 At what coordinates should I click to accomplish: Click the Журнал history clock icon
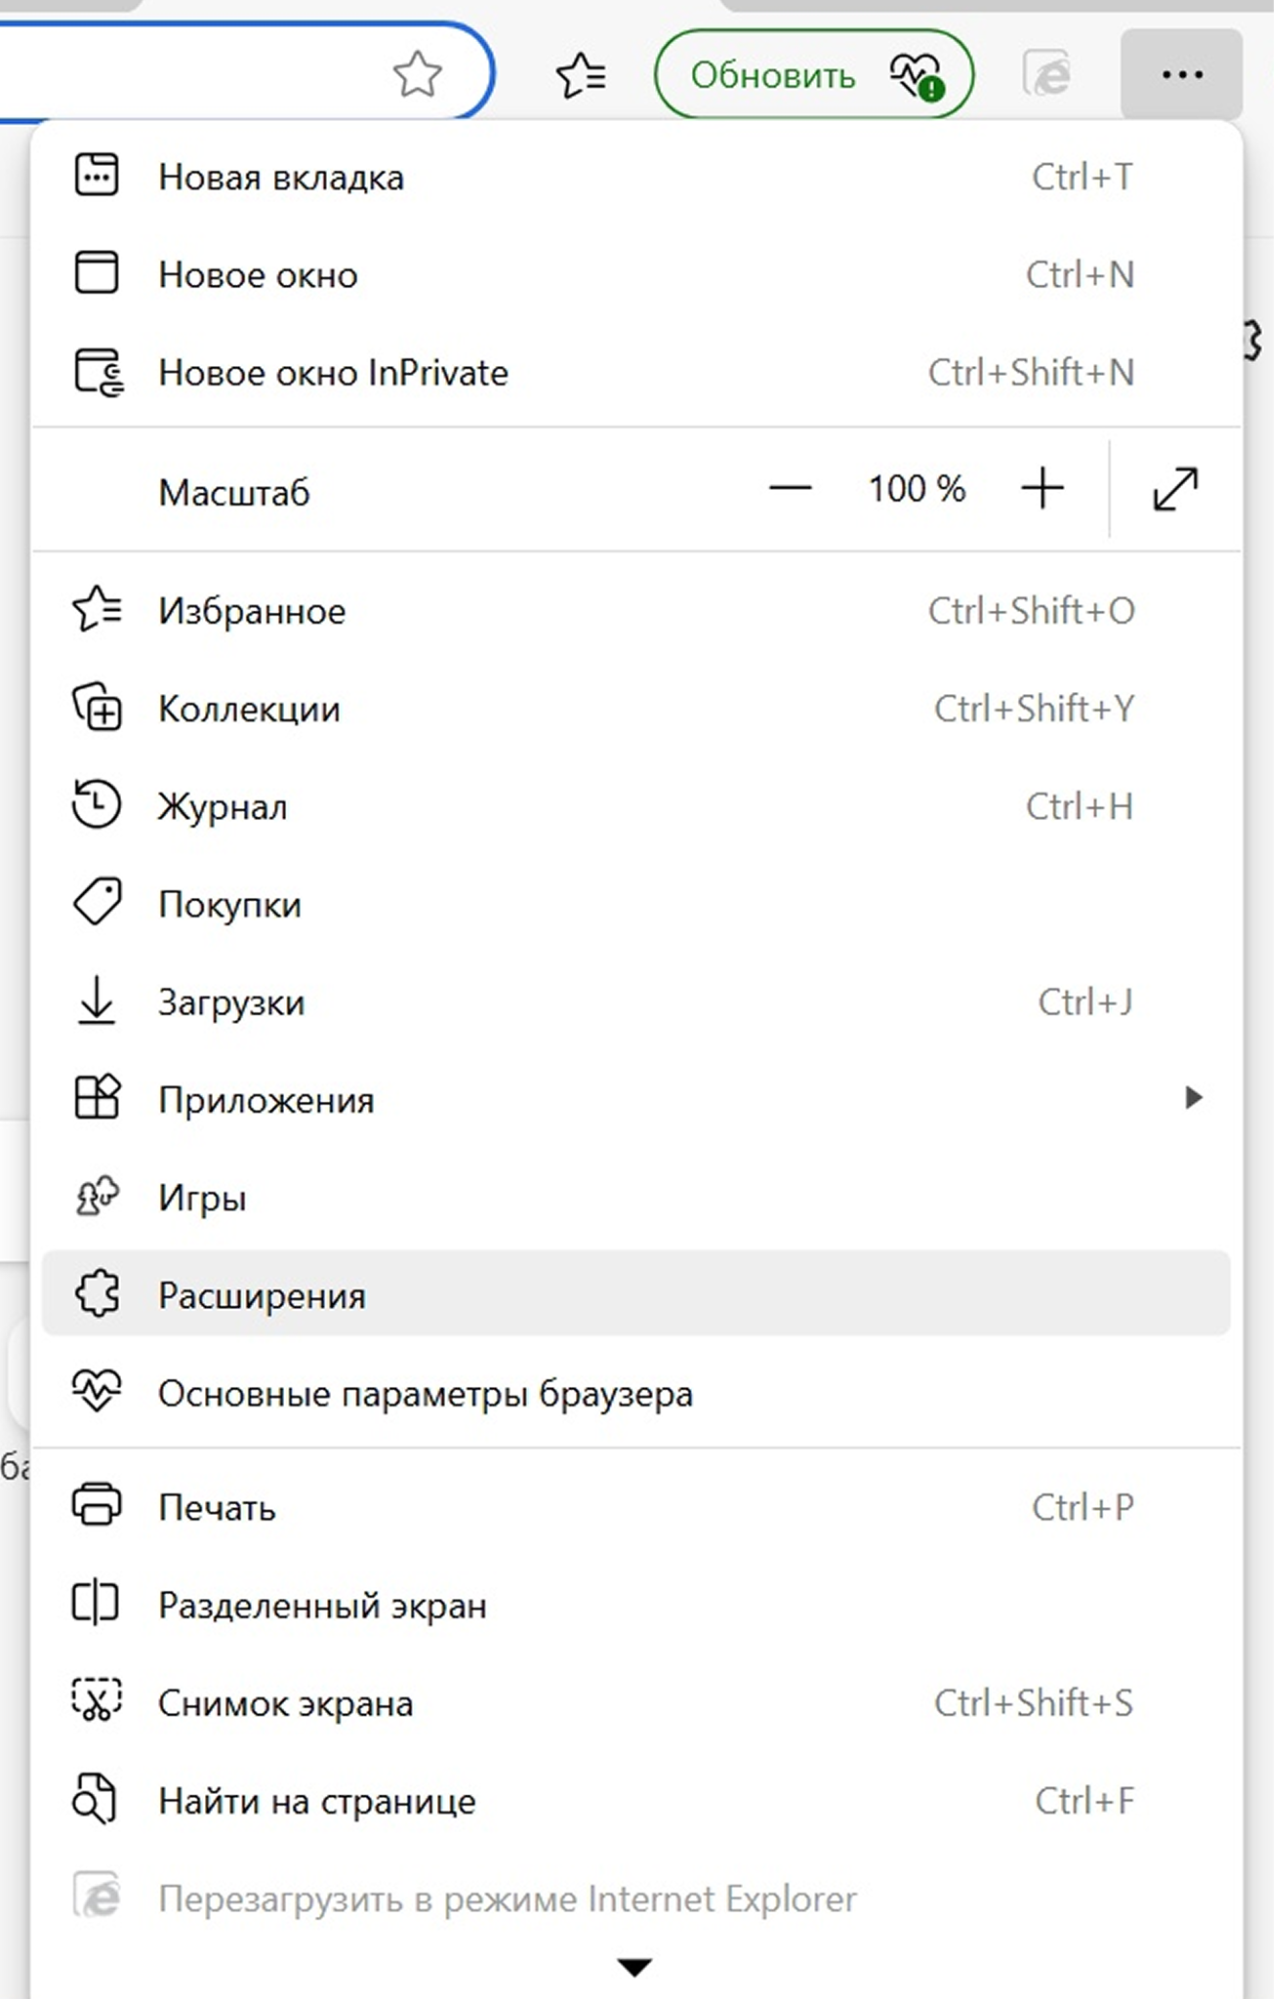(x=97, y=805)
